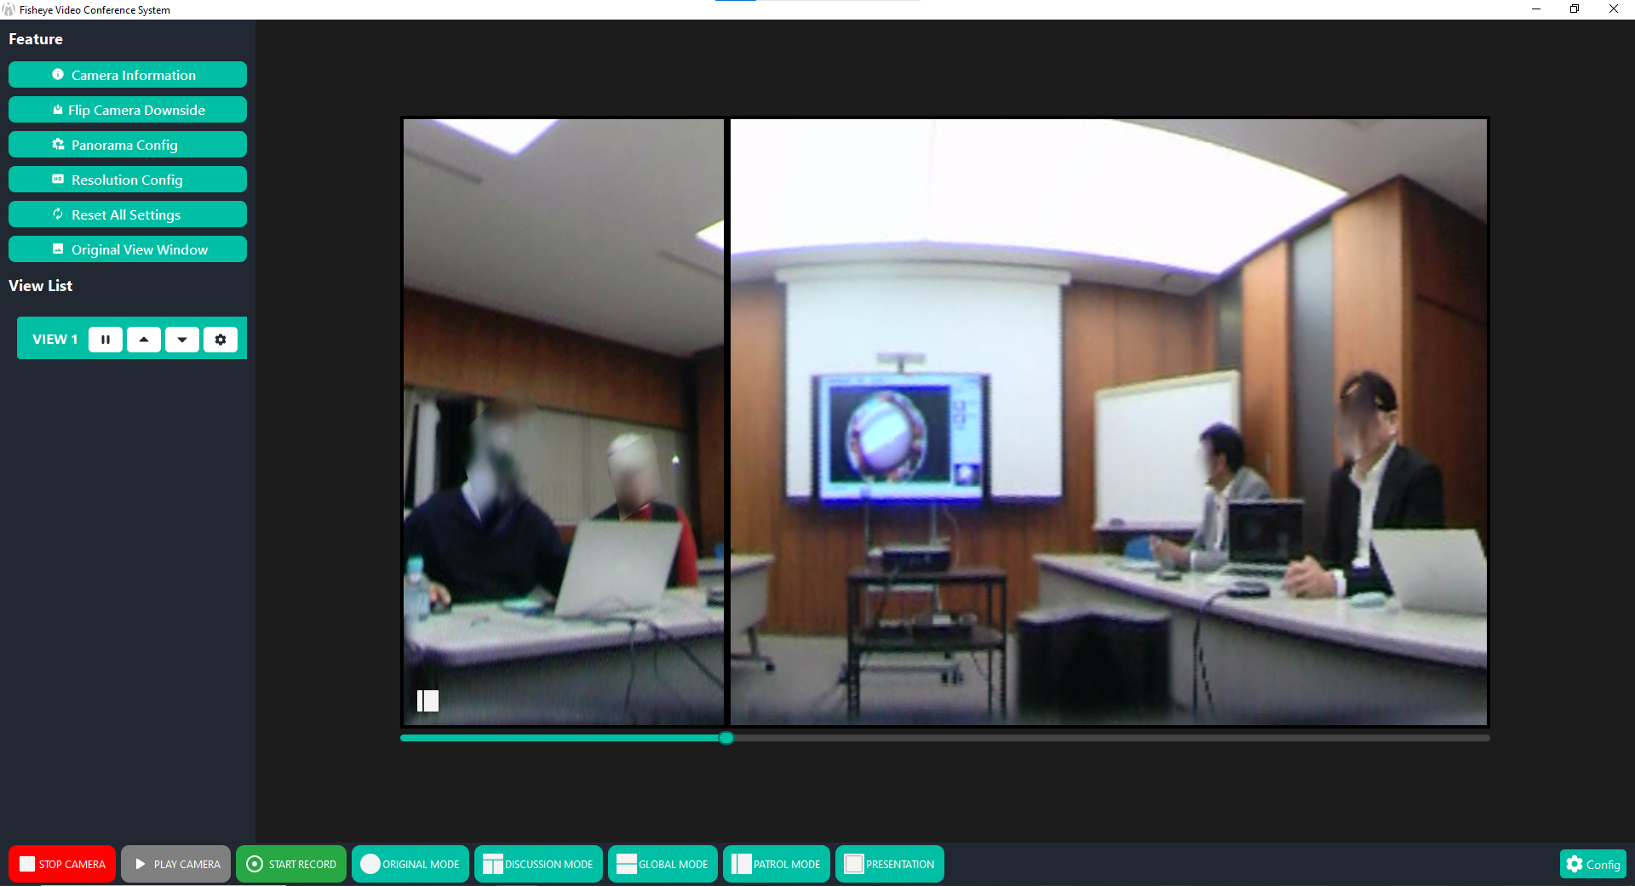Open Resolution Config settings
The image size is (1635, 887).
(x=127, y=180)
